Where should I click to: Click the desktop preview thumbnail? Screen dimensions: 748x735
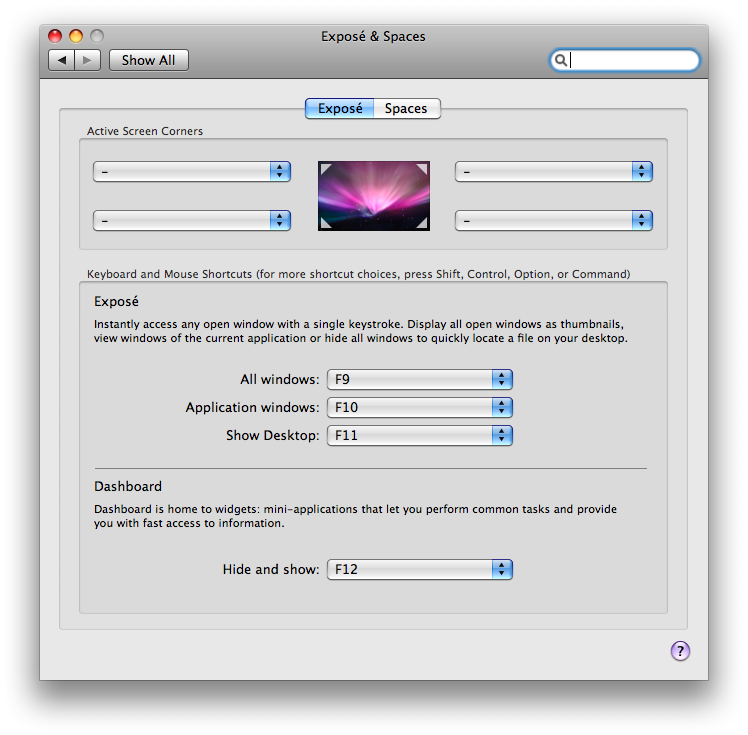point(374,196)
